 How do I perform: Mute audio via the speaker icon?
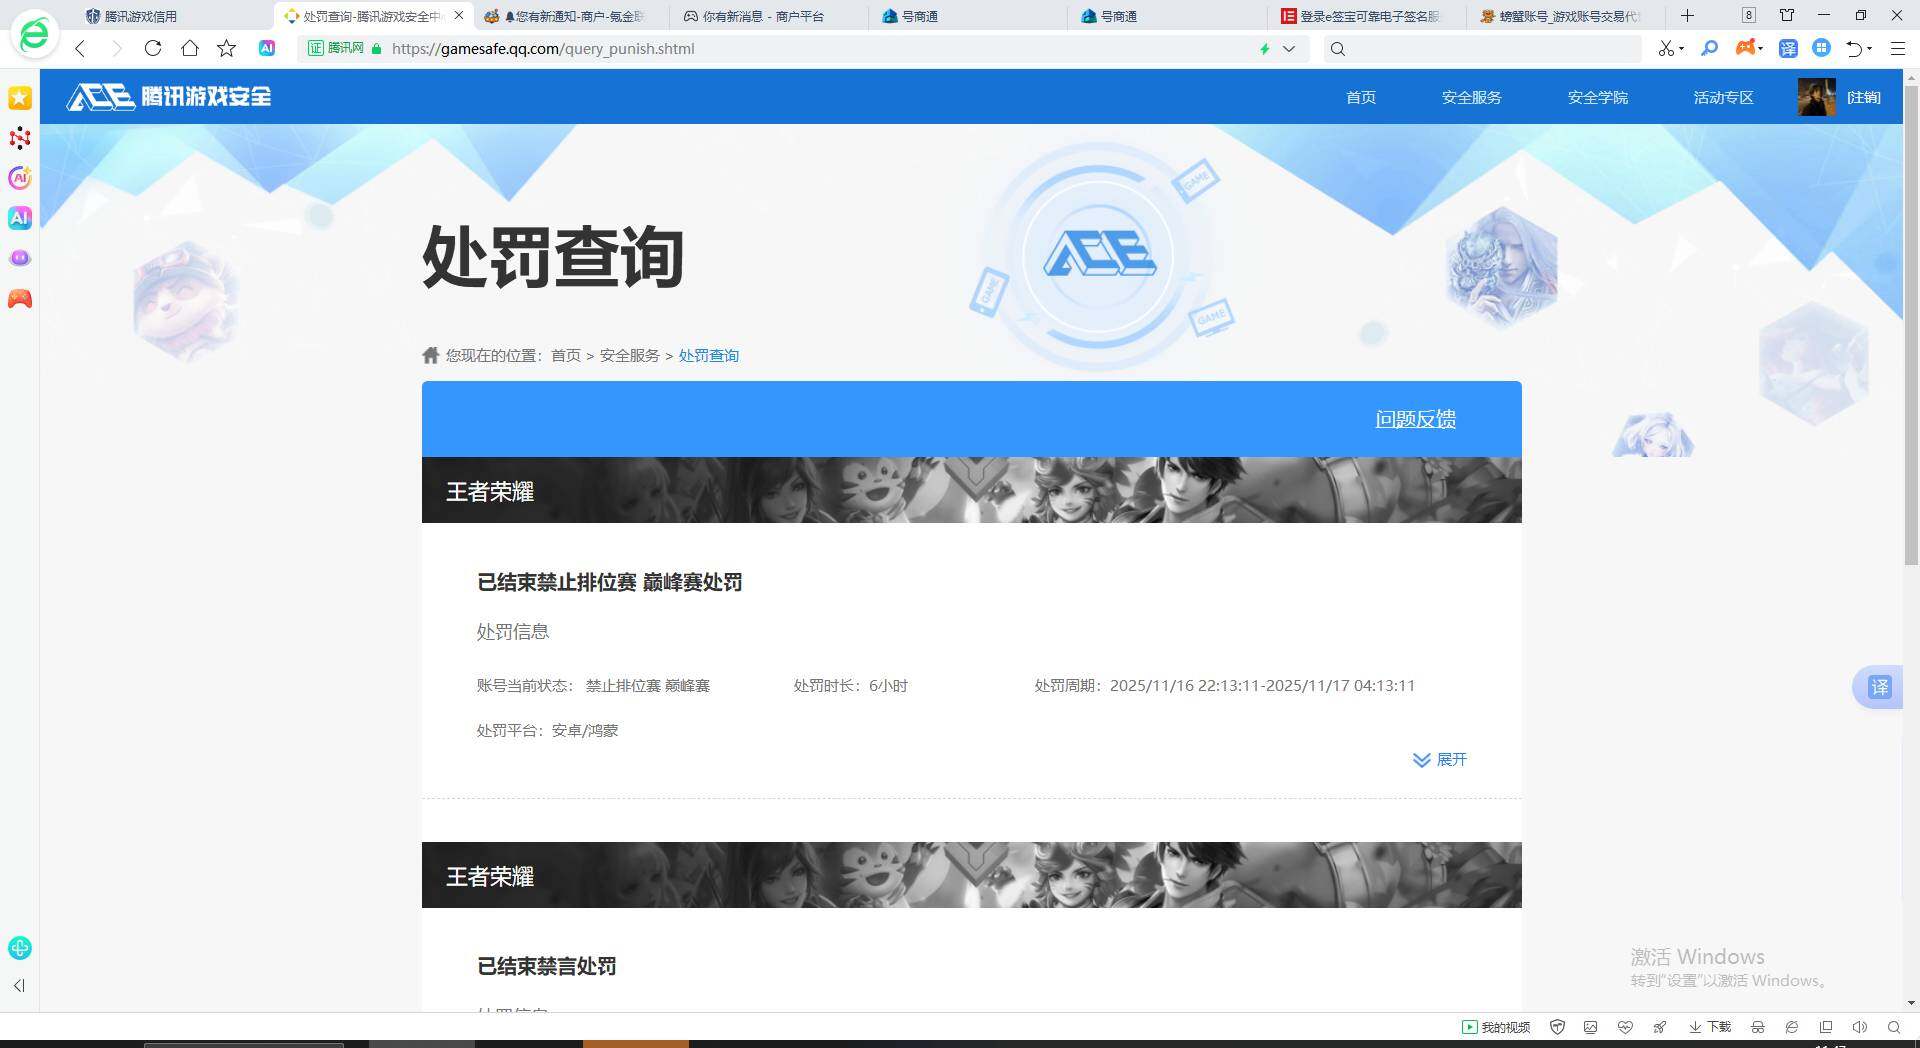click(1860, 1027)
